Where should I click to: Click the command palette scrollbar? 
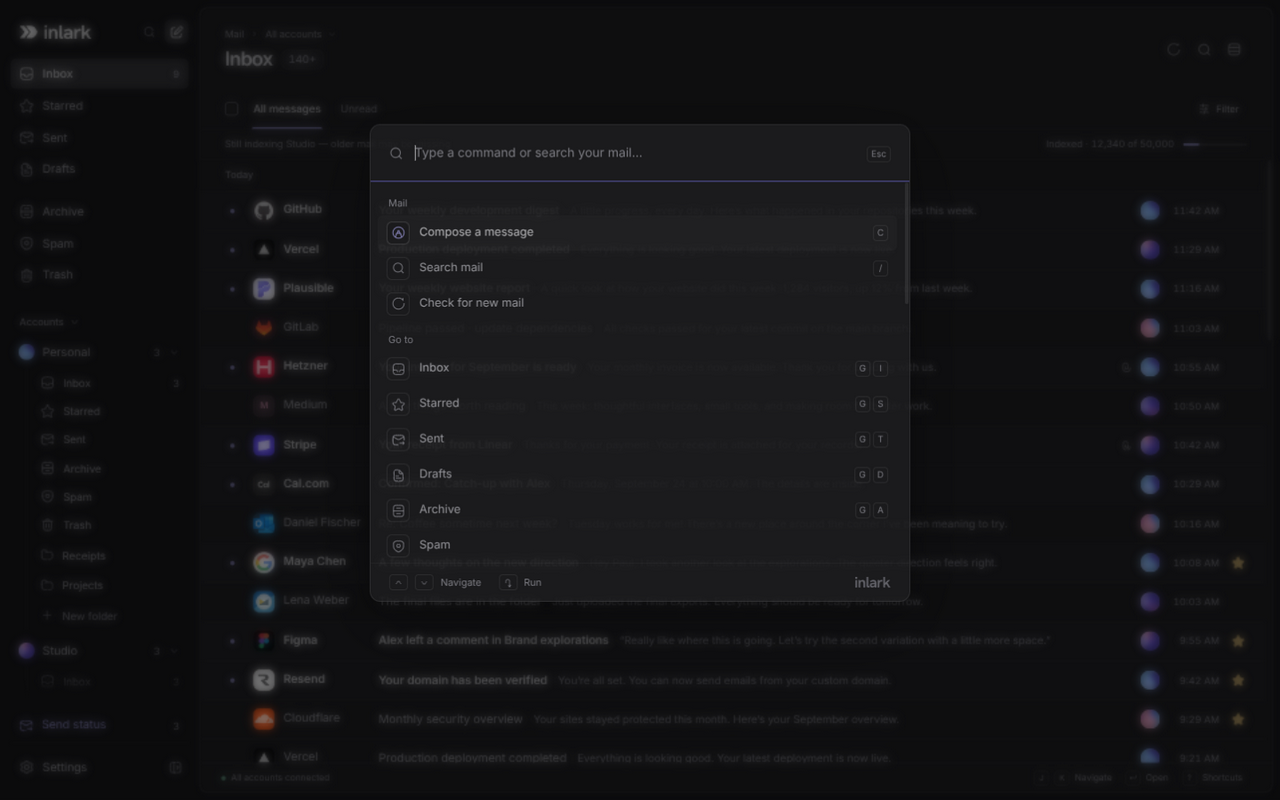[906, 244]
